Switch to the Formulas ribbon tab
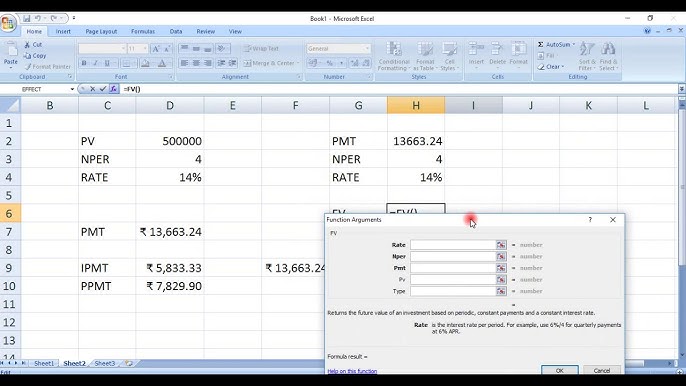Viewport: 686px width, 386px height. pos(143,32)
